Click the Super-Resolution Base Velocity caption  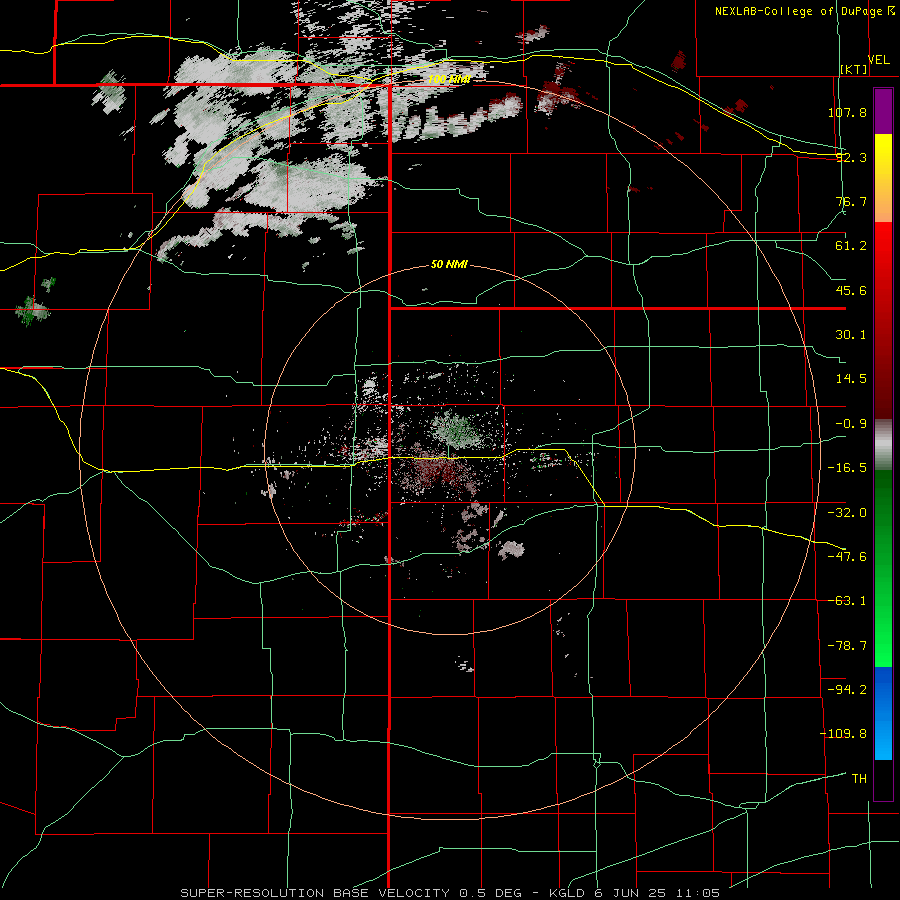[x=450, y=893]
